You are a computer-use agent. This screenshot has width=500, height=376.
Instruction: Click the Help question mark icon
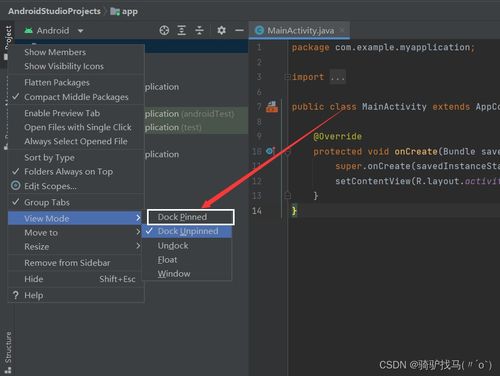coord(16,295)
